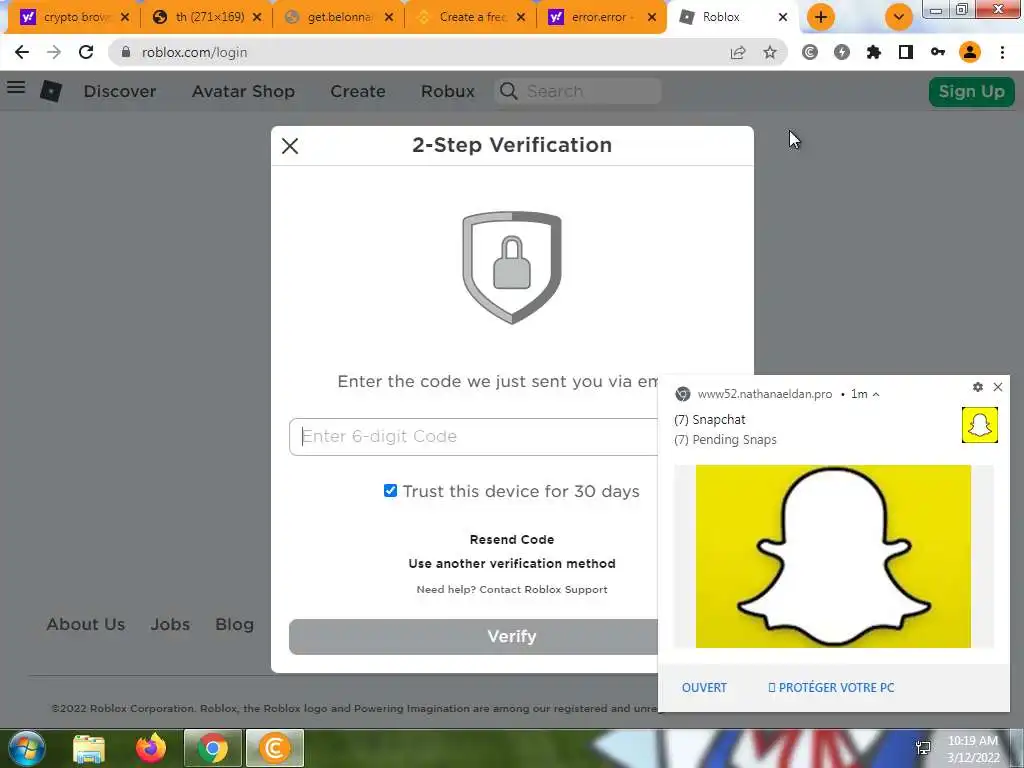Open the tab search dropdown arrow
Viewport: 1024px width, 768px height.
point(899,17)
